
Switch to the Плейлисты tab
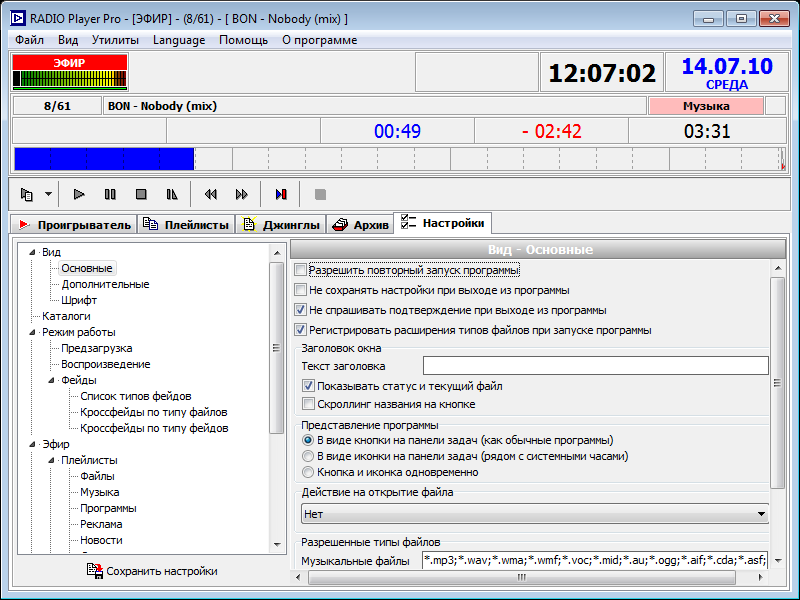click(x=186, y=224)
